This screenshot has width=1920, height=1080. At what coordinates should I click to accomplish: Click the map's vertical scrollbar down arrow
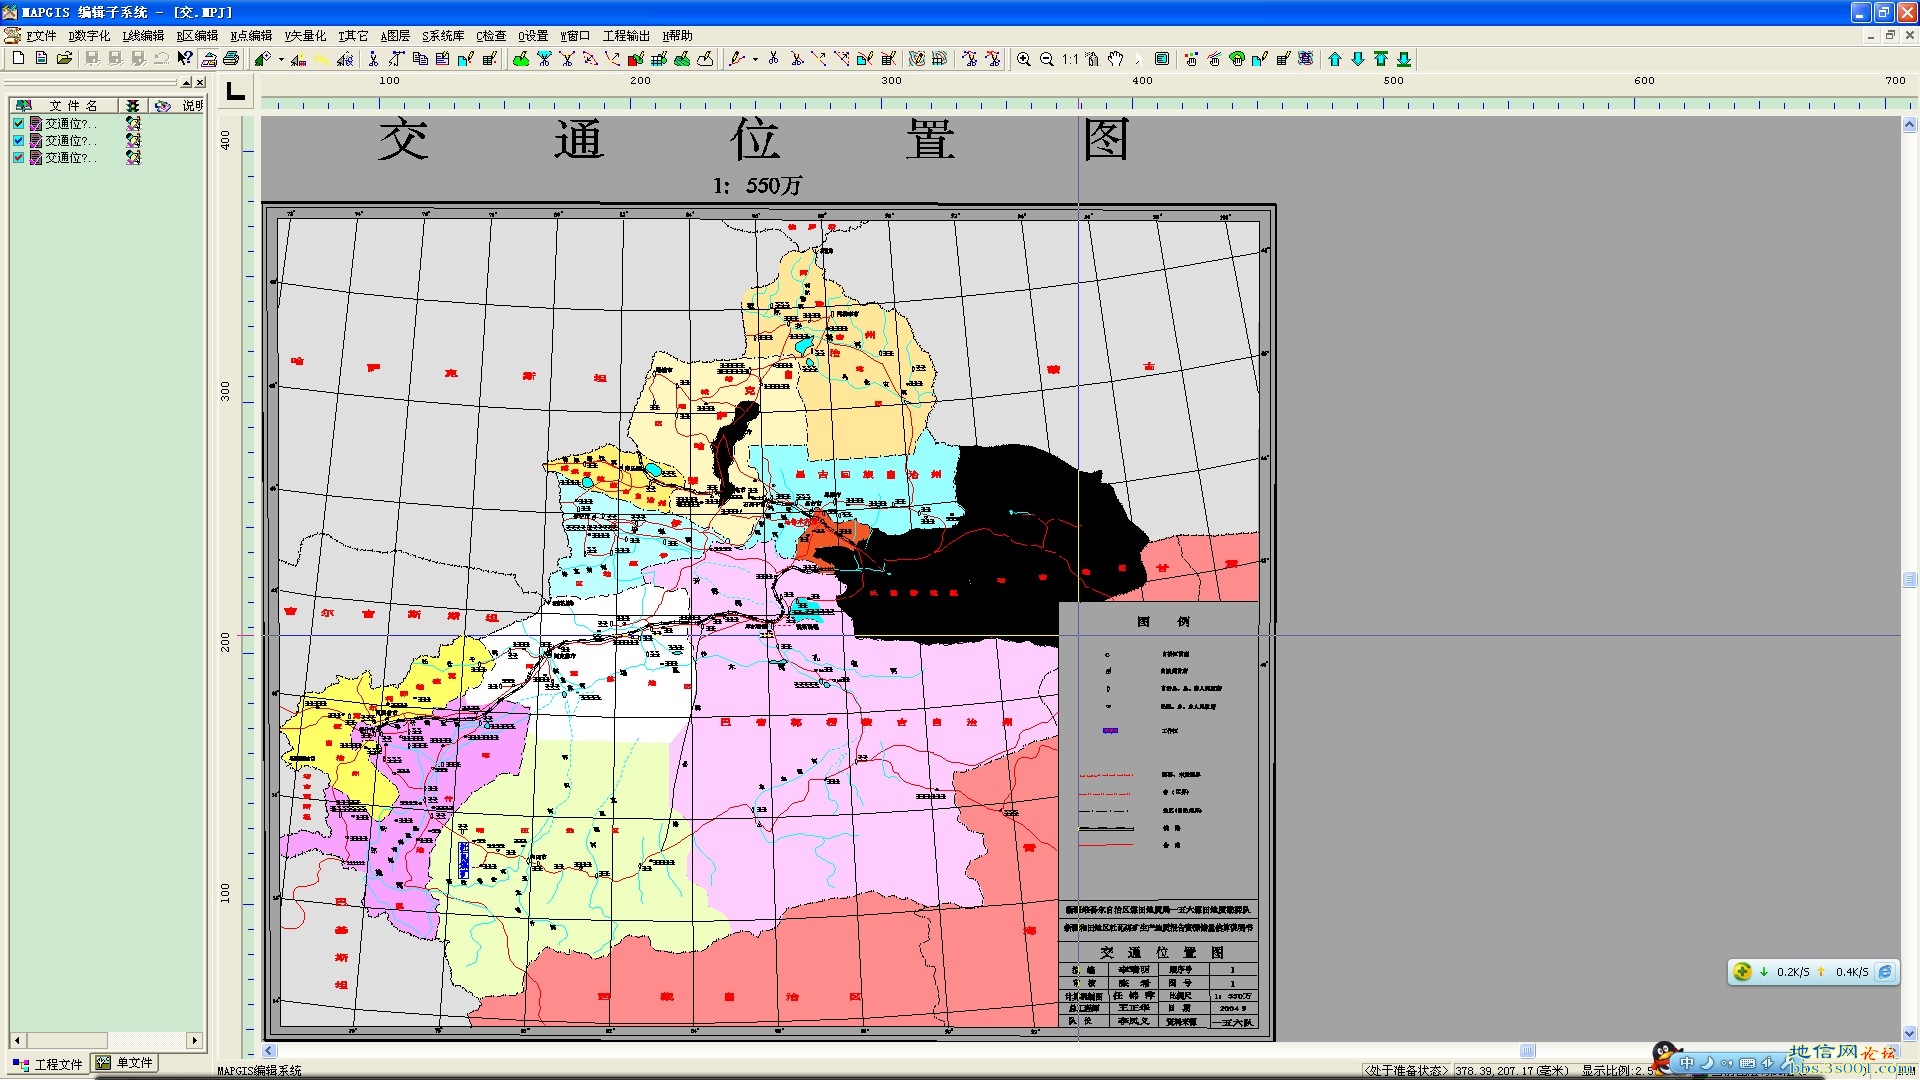(x=1910, y=1033)
